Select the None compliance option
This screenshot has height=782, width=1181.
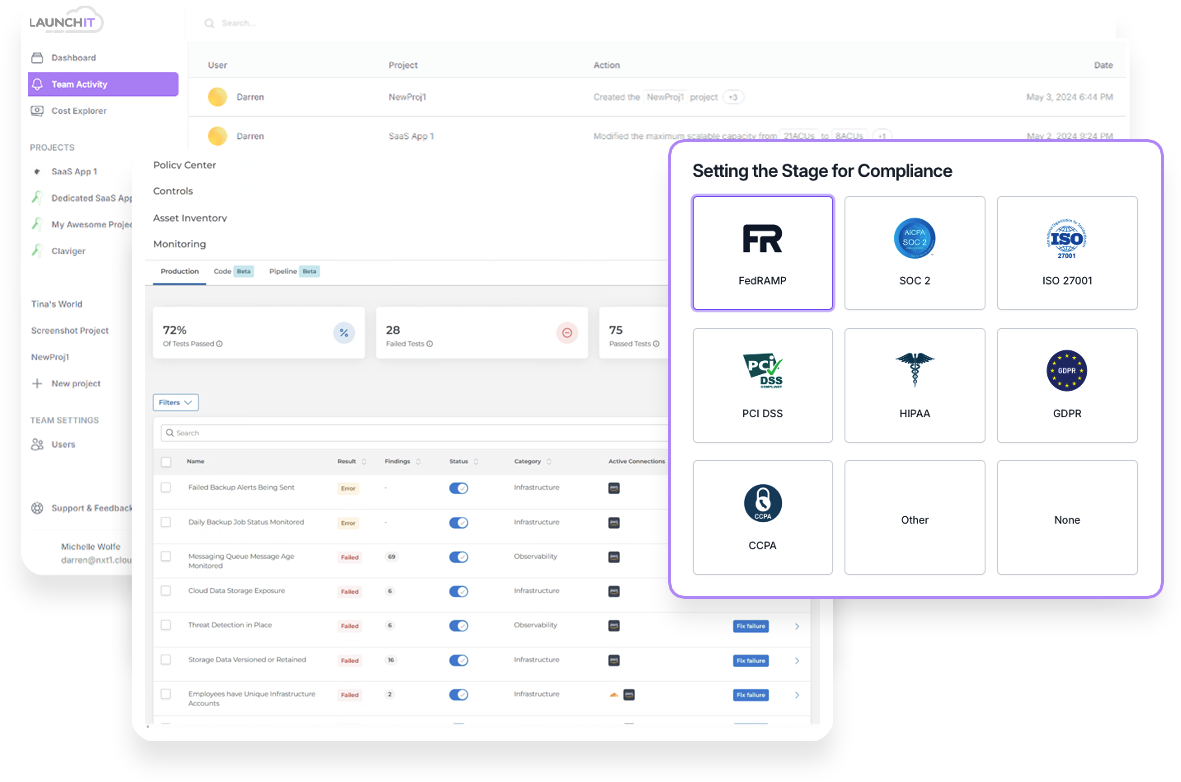1066,518
